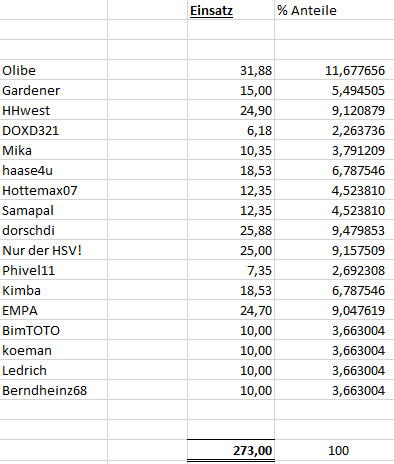The height and width of the screenshot is (464, 394).
Task: Select the total percentage cell 100
Action: coord(334,450)
